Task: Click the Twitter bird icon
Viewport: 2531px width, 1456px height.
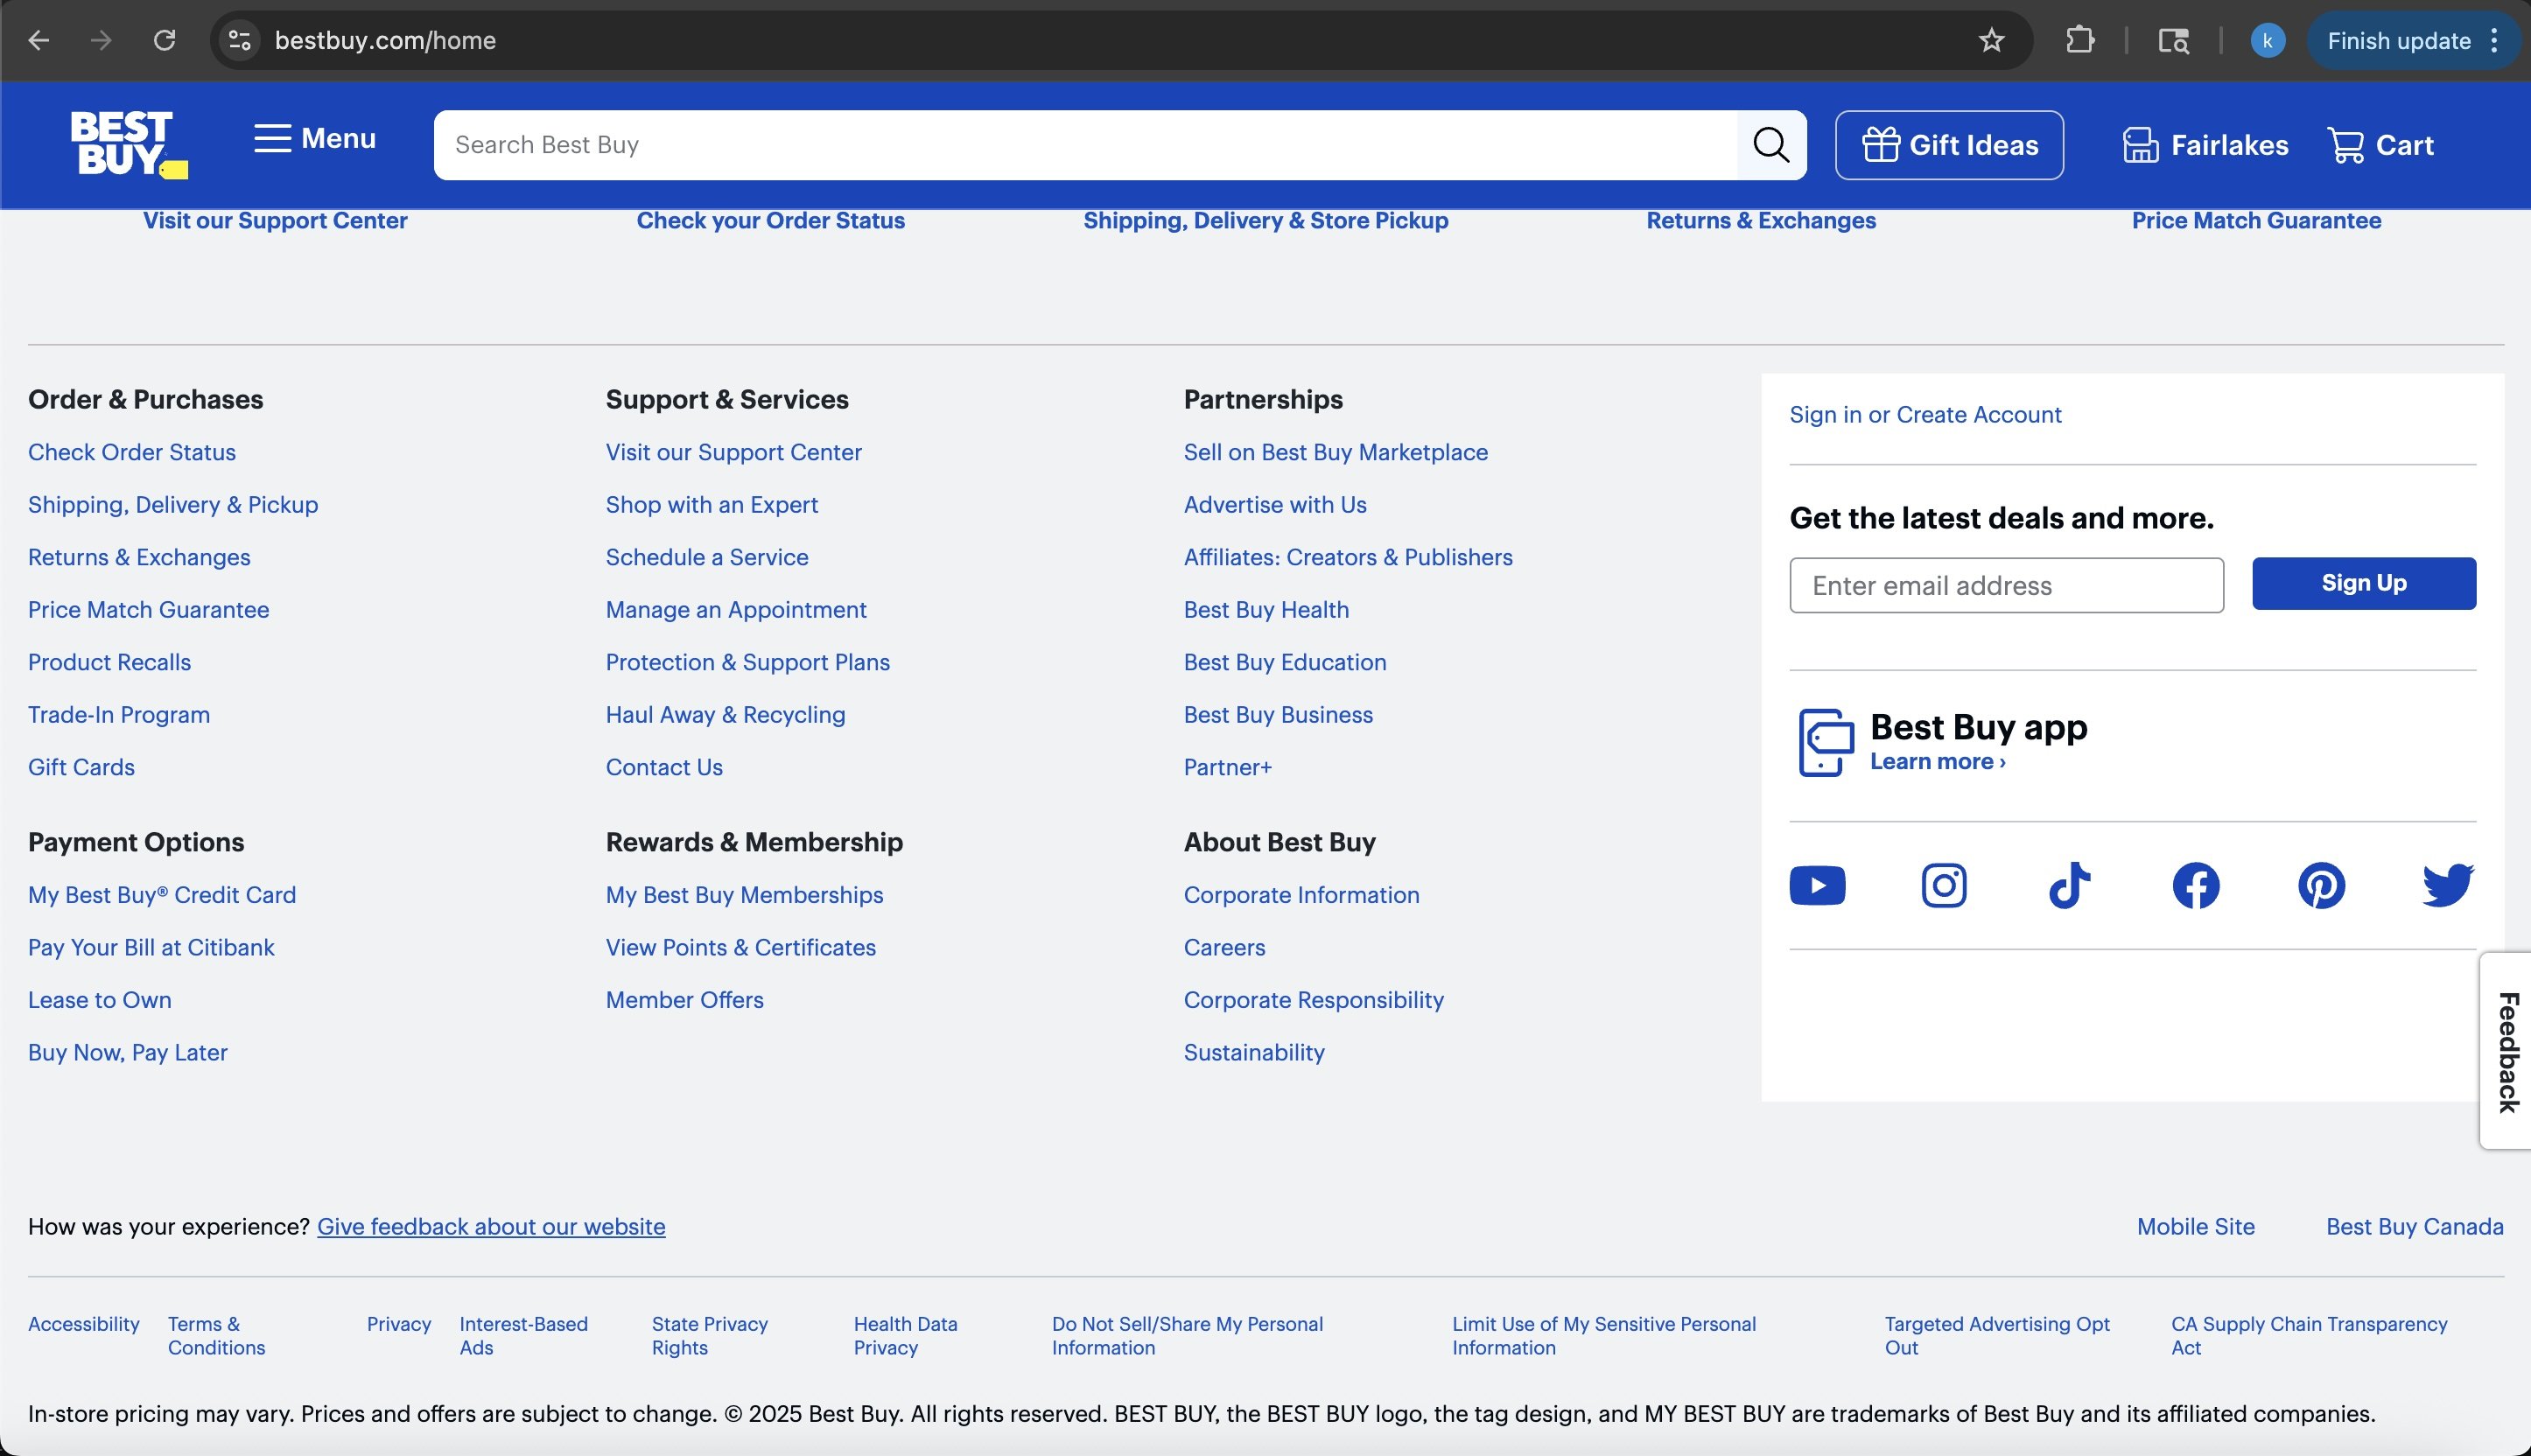Action: (x=2447, y=885)
